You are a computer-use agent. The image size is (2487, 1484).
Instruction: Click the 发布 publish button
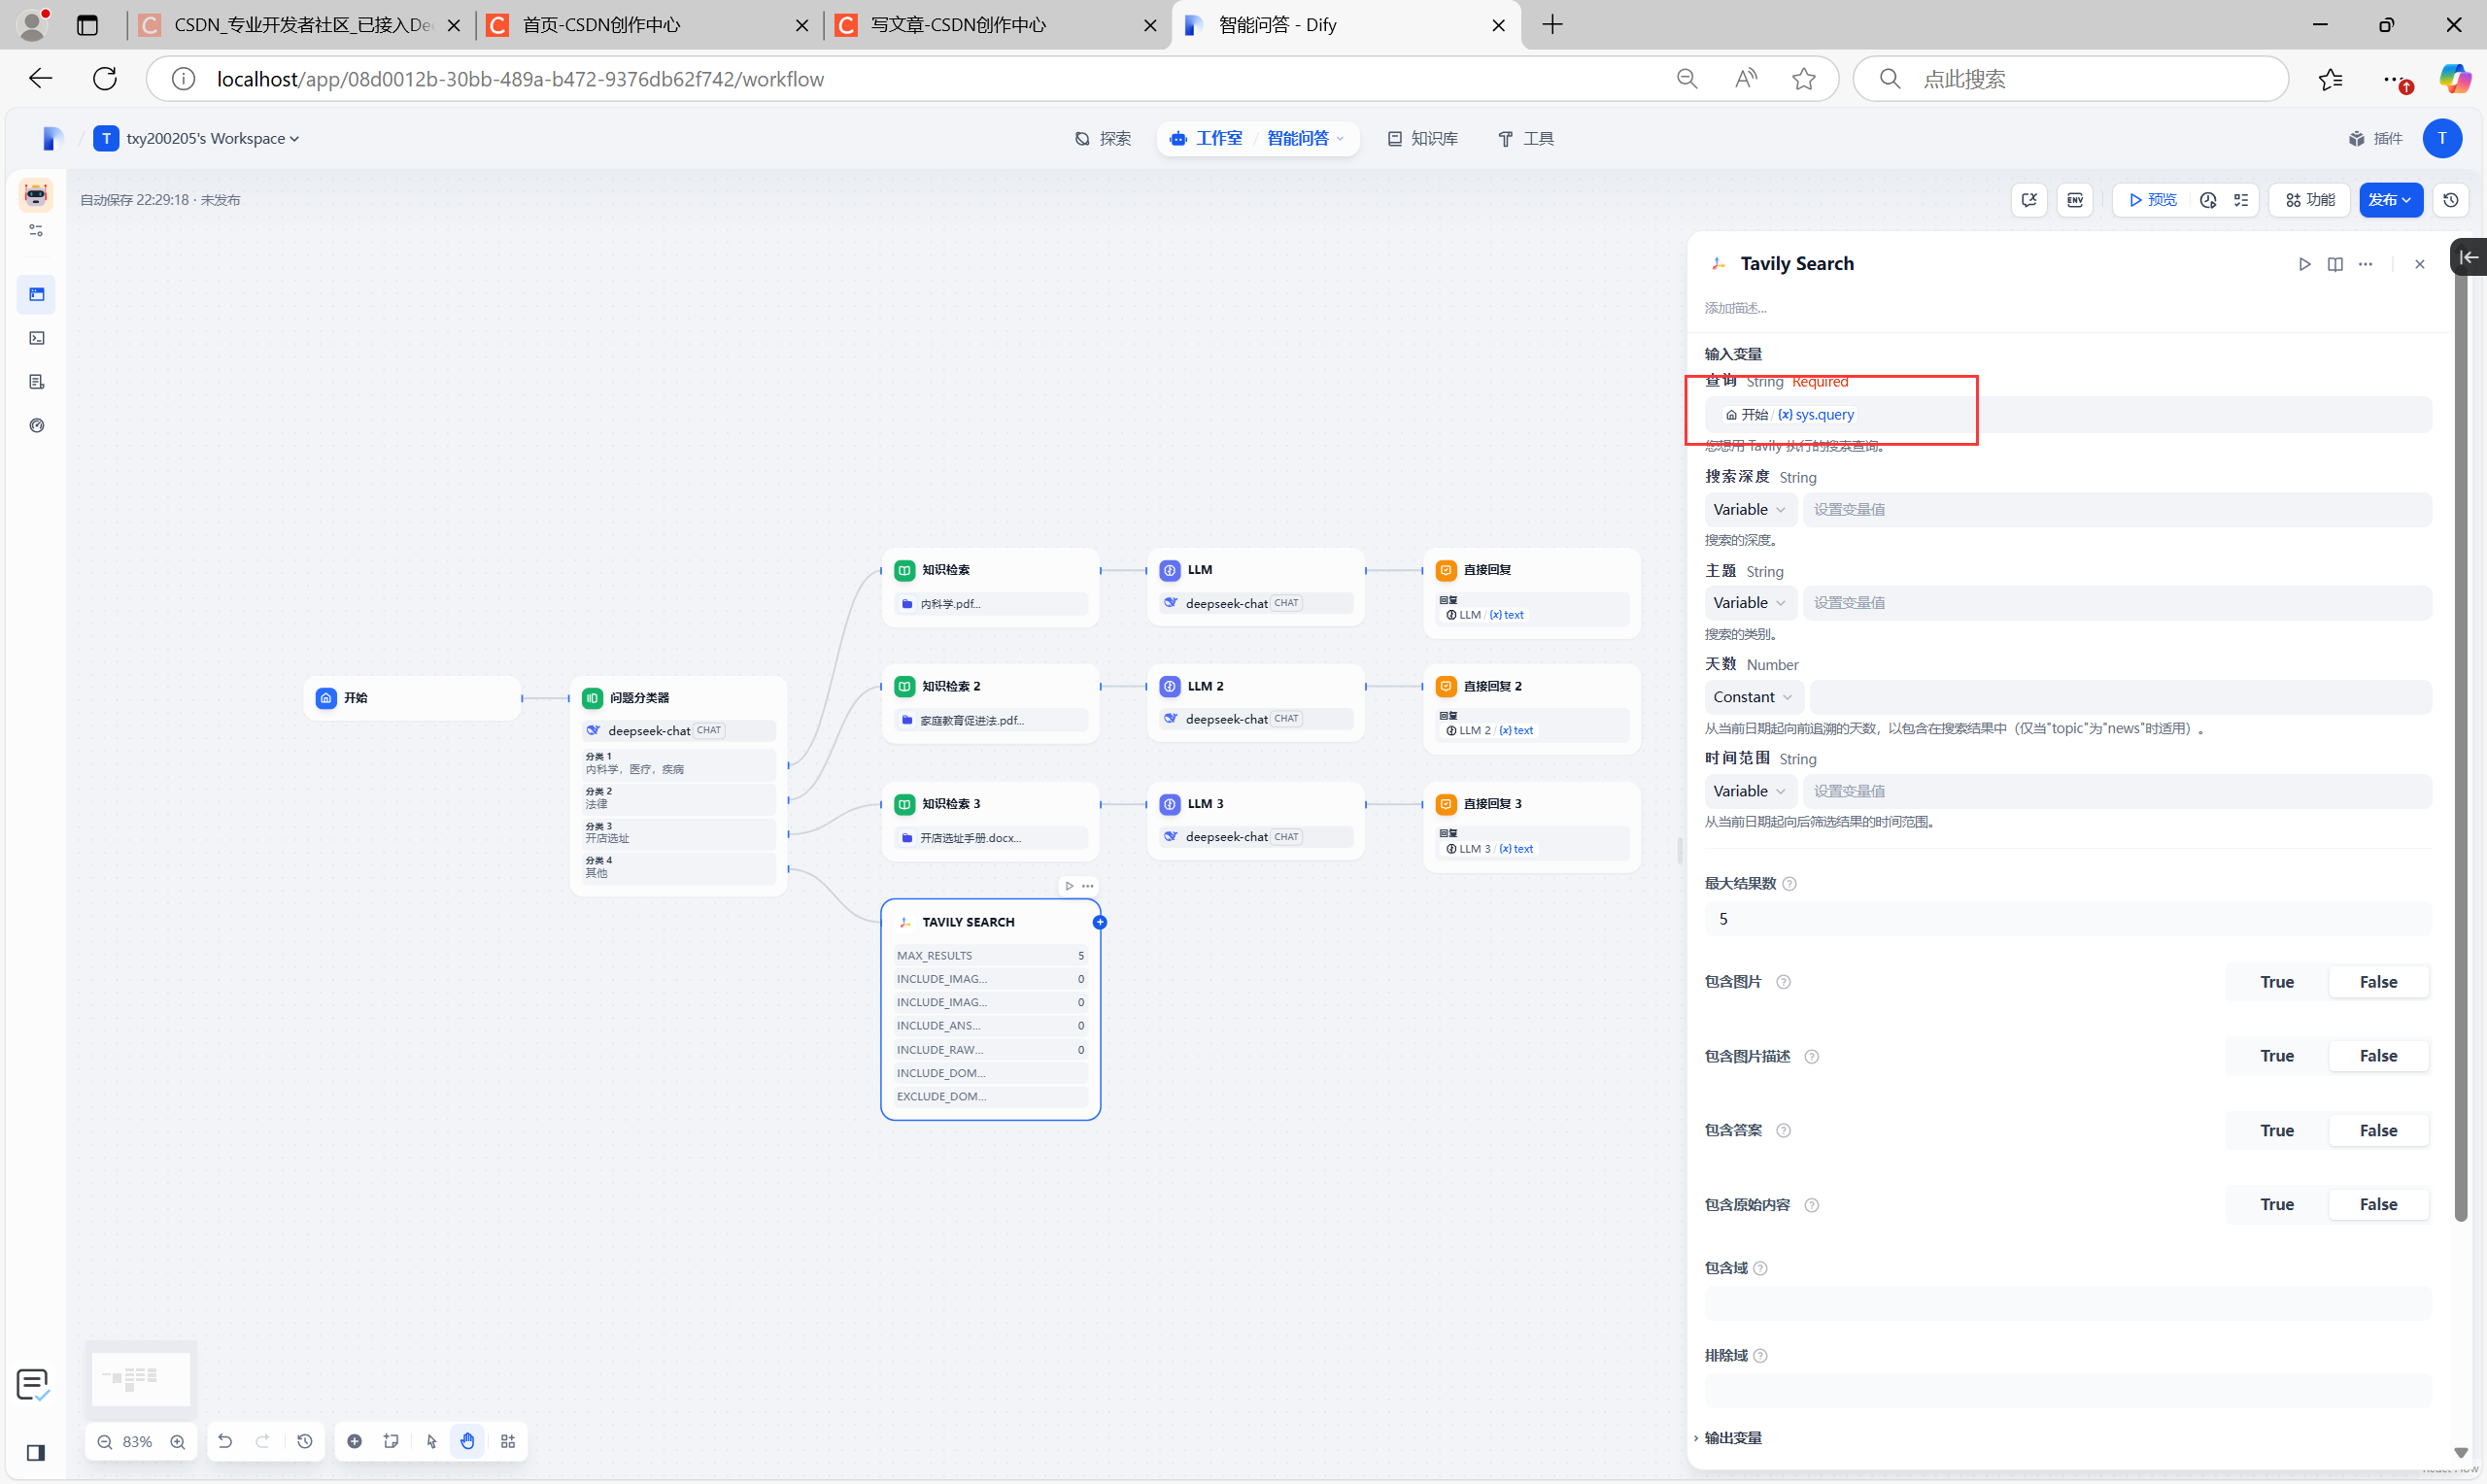point(2389,200)
